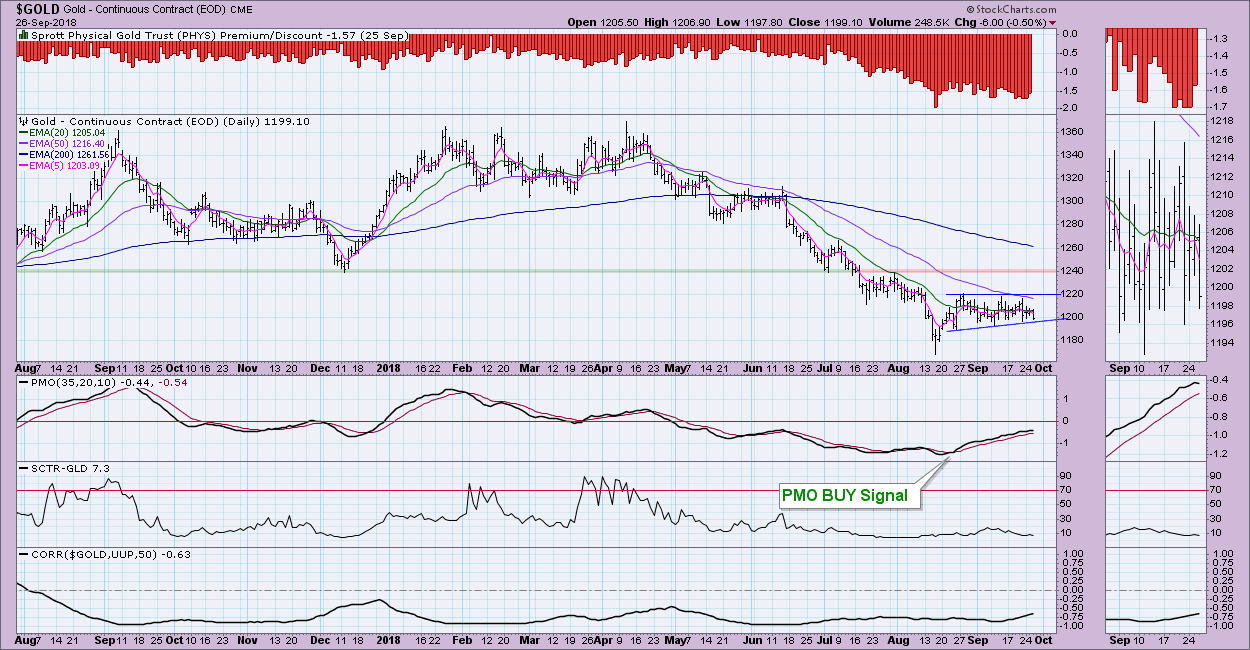Click the PMO BUY Signal annotation box
This screenshot has width=1250, height=650.
(847, 495)
